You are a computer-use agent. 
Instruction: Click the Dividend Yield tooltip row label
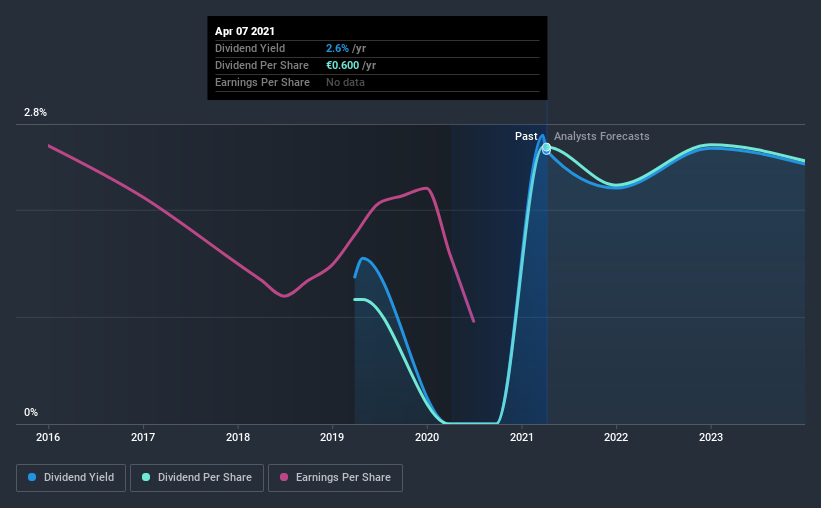(x=250, y=48)
